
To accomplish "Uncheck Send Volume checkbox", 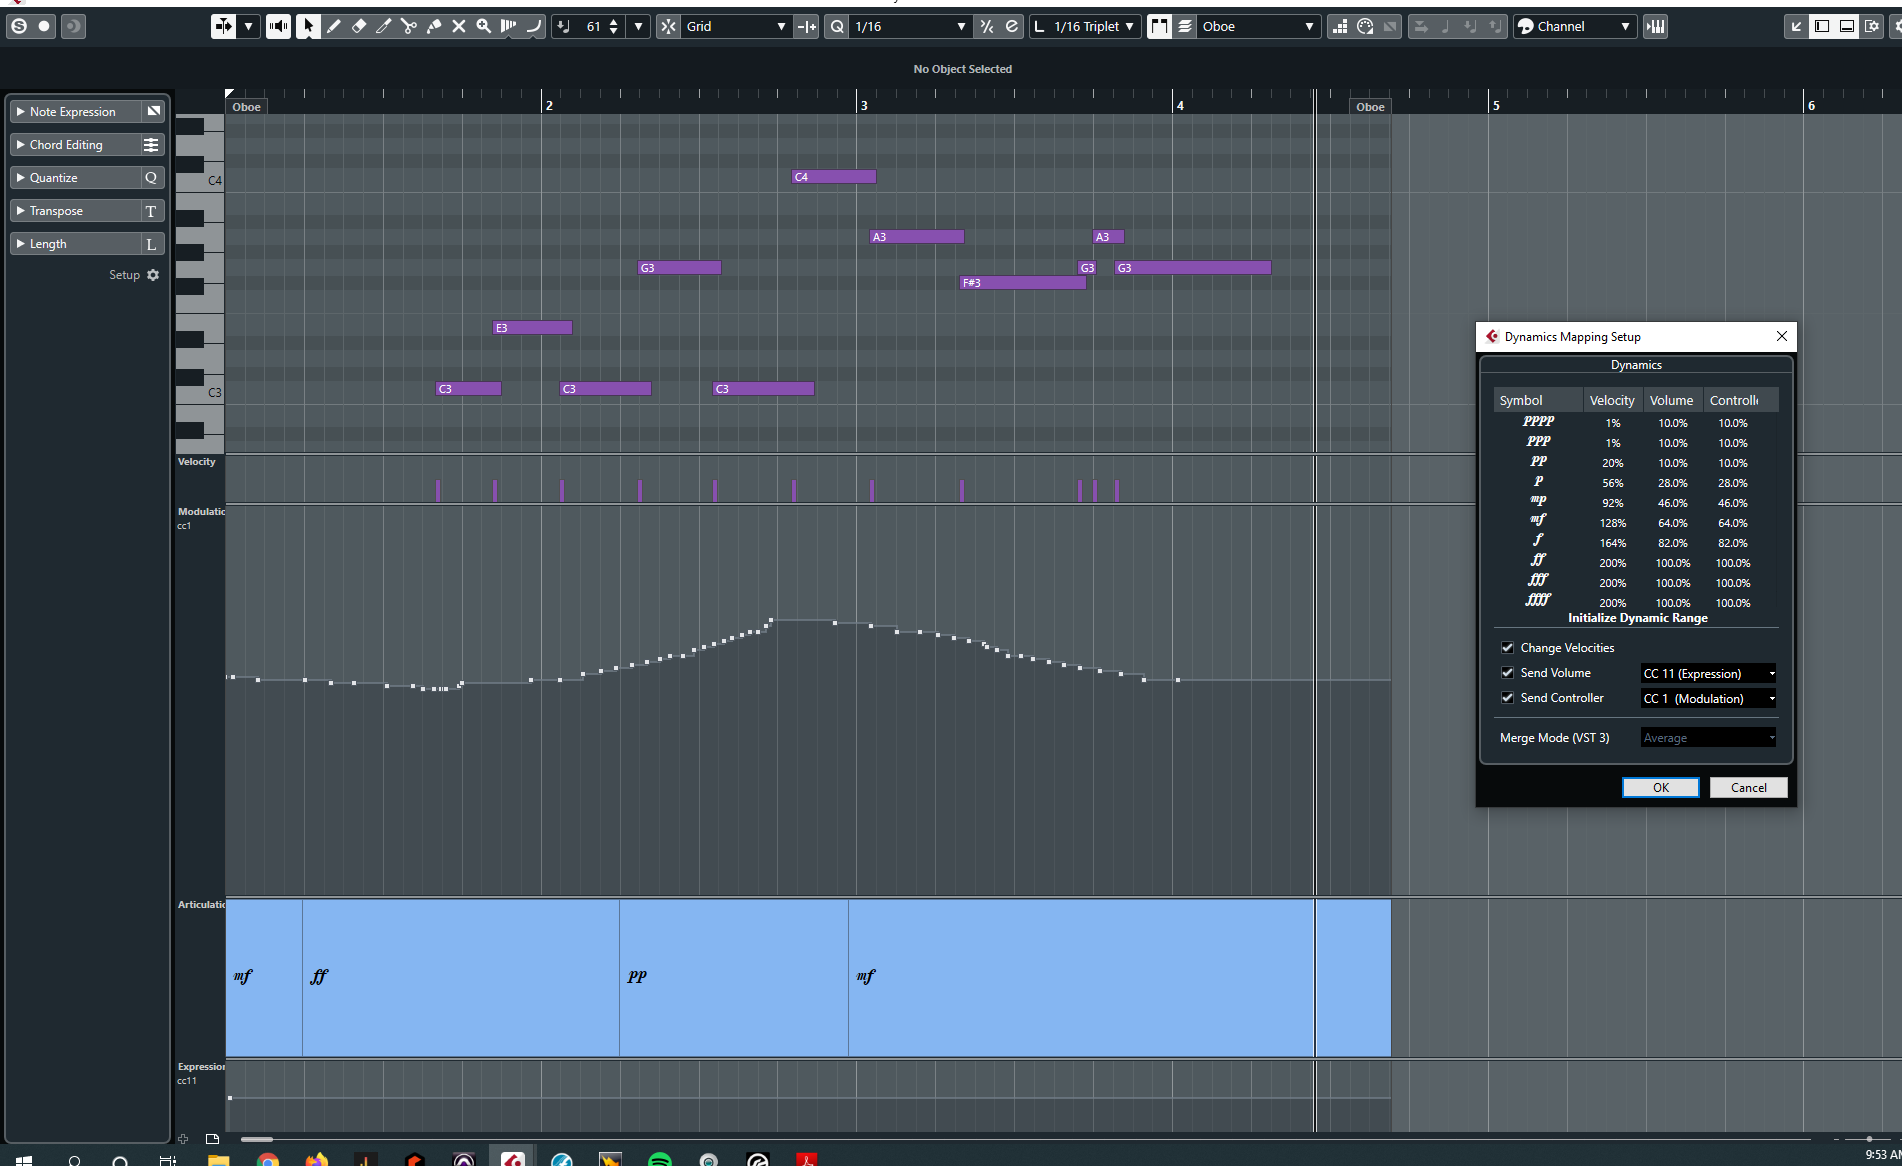I will pos(1507,673).
